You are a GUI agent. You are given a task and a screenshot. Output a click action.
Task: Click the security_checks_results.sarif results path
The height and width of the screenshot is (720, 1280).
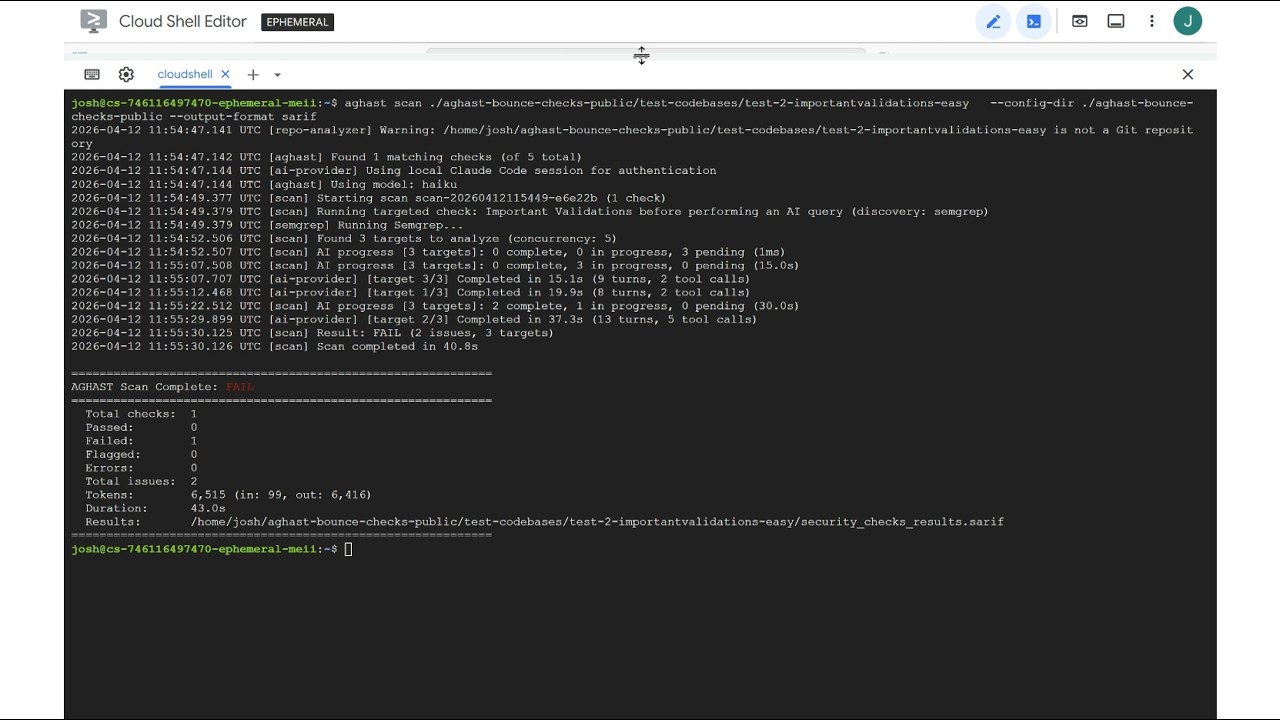pos(597,522)
